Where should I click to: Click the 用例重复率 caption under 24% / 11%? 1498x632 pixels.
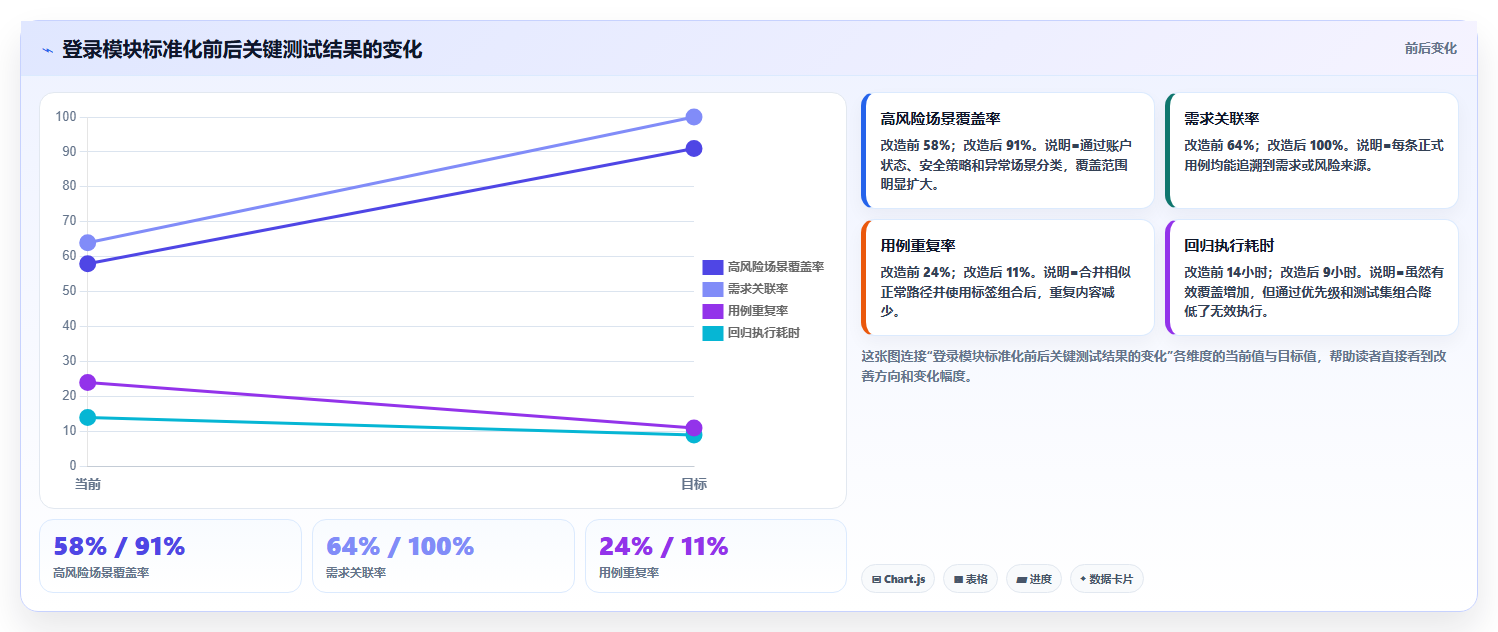(629, 573)
